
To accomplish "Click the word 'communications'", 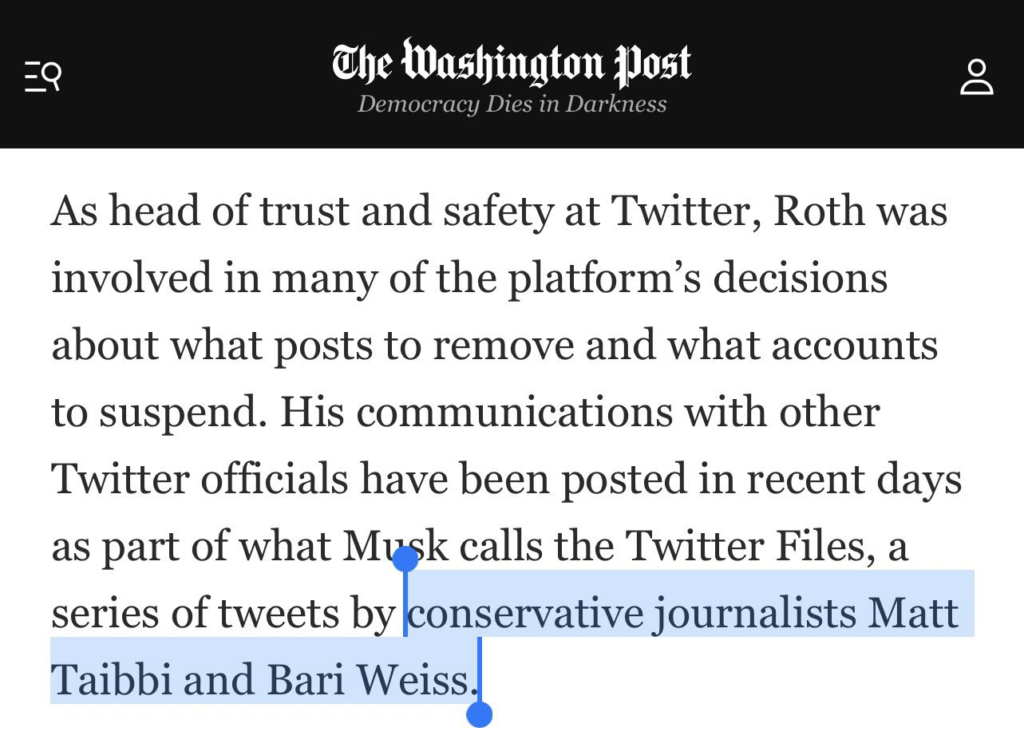I will (547, 412).
